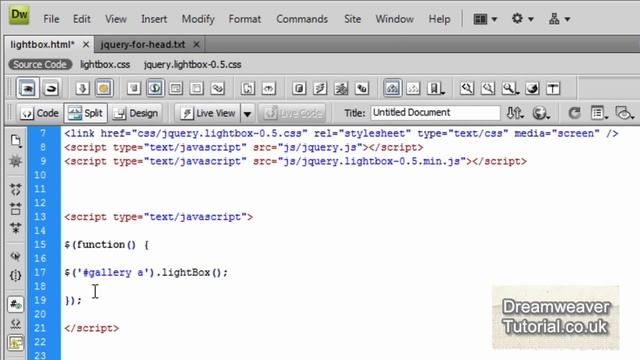This screenshot has height=360, width=640.
Task: Open the book icon with dropdown arrow
Action: coord(436,88)
